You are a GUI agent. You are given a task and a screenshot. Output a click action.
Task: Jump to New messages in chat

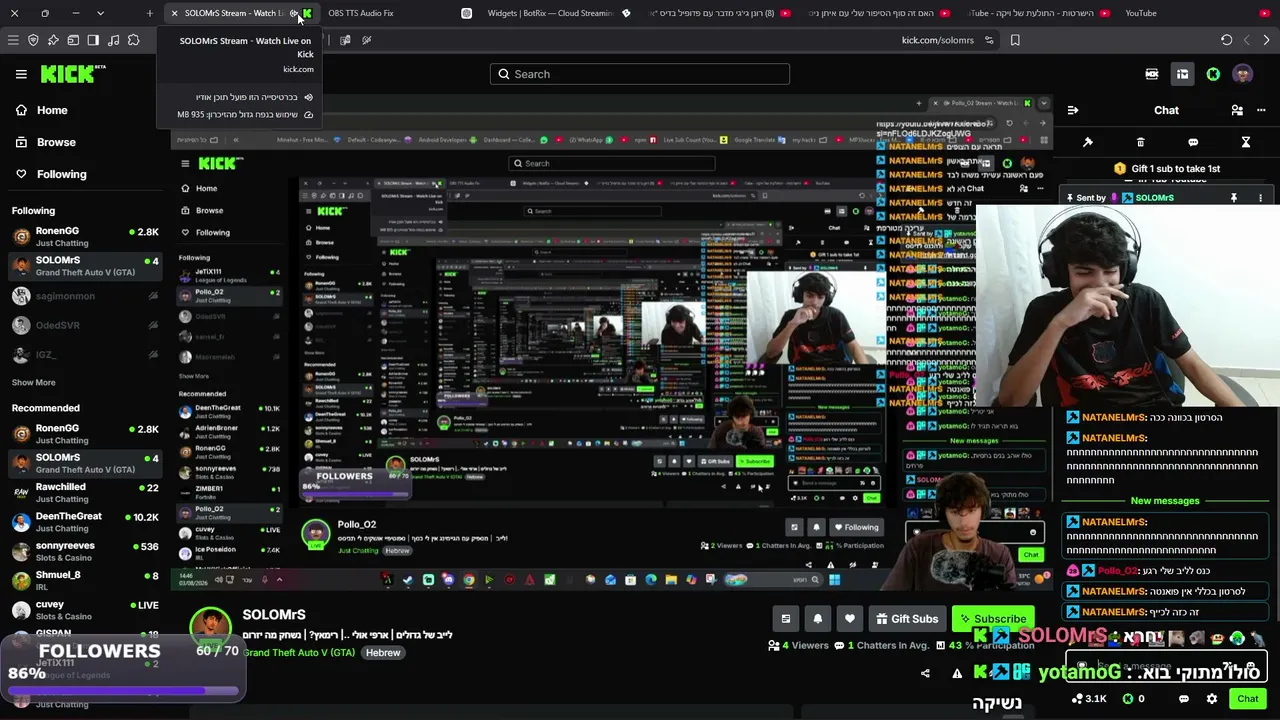pyautogui.click(x=1165, y=501)
